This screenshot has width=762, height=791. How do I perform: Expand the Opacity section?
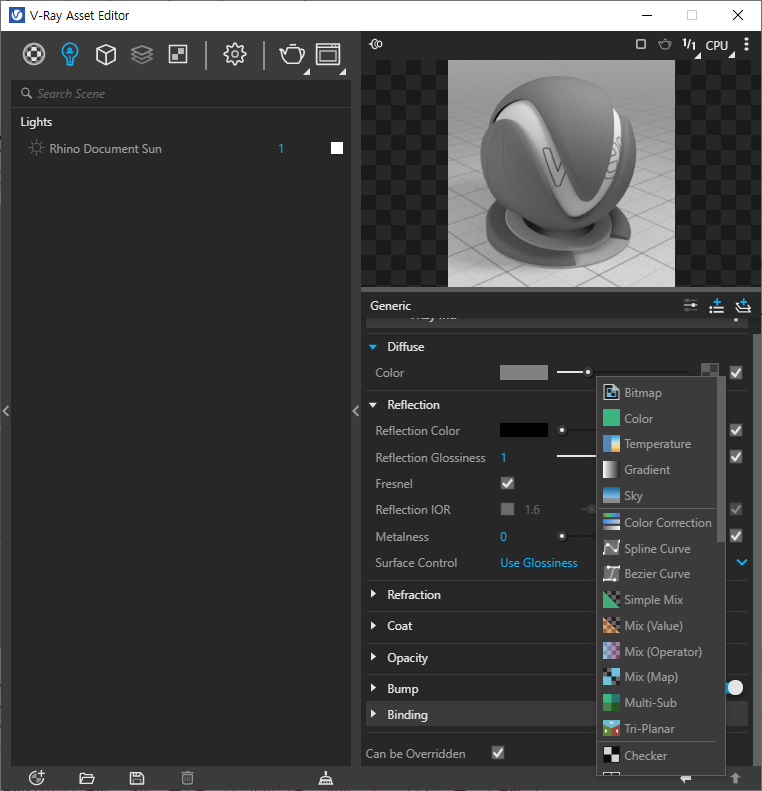373,657
